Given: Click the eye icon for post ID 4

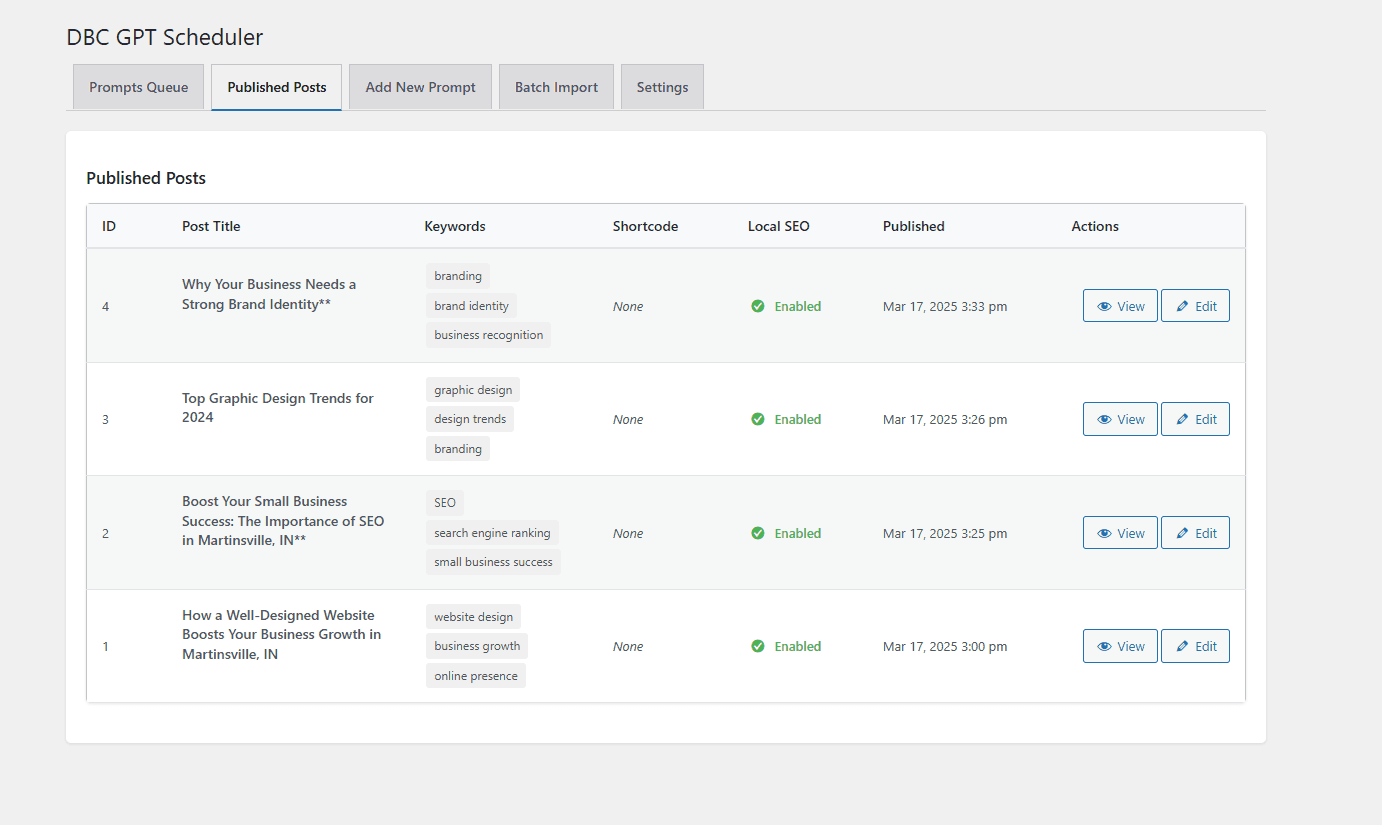Looking at the screenshot, I should (1104, 306).
